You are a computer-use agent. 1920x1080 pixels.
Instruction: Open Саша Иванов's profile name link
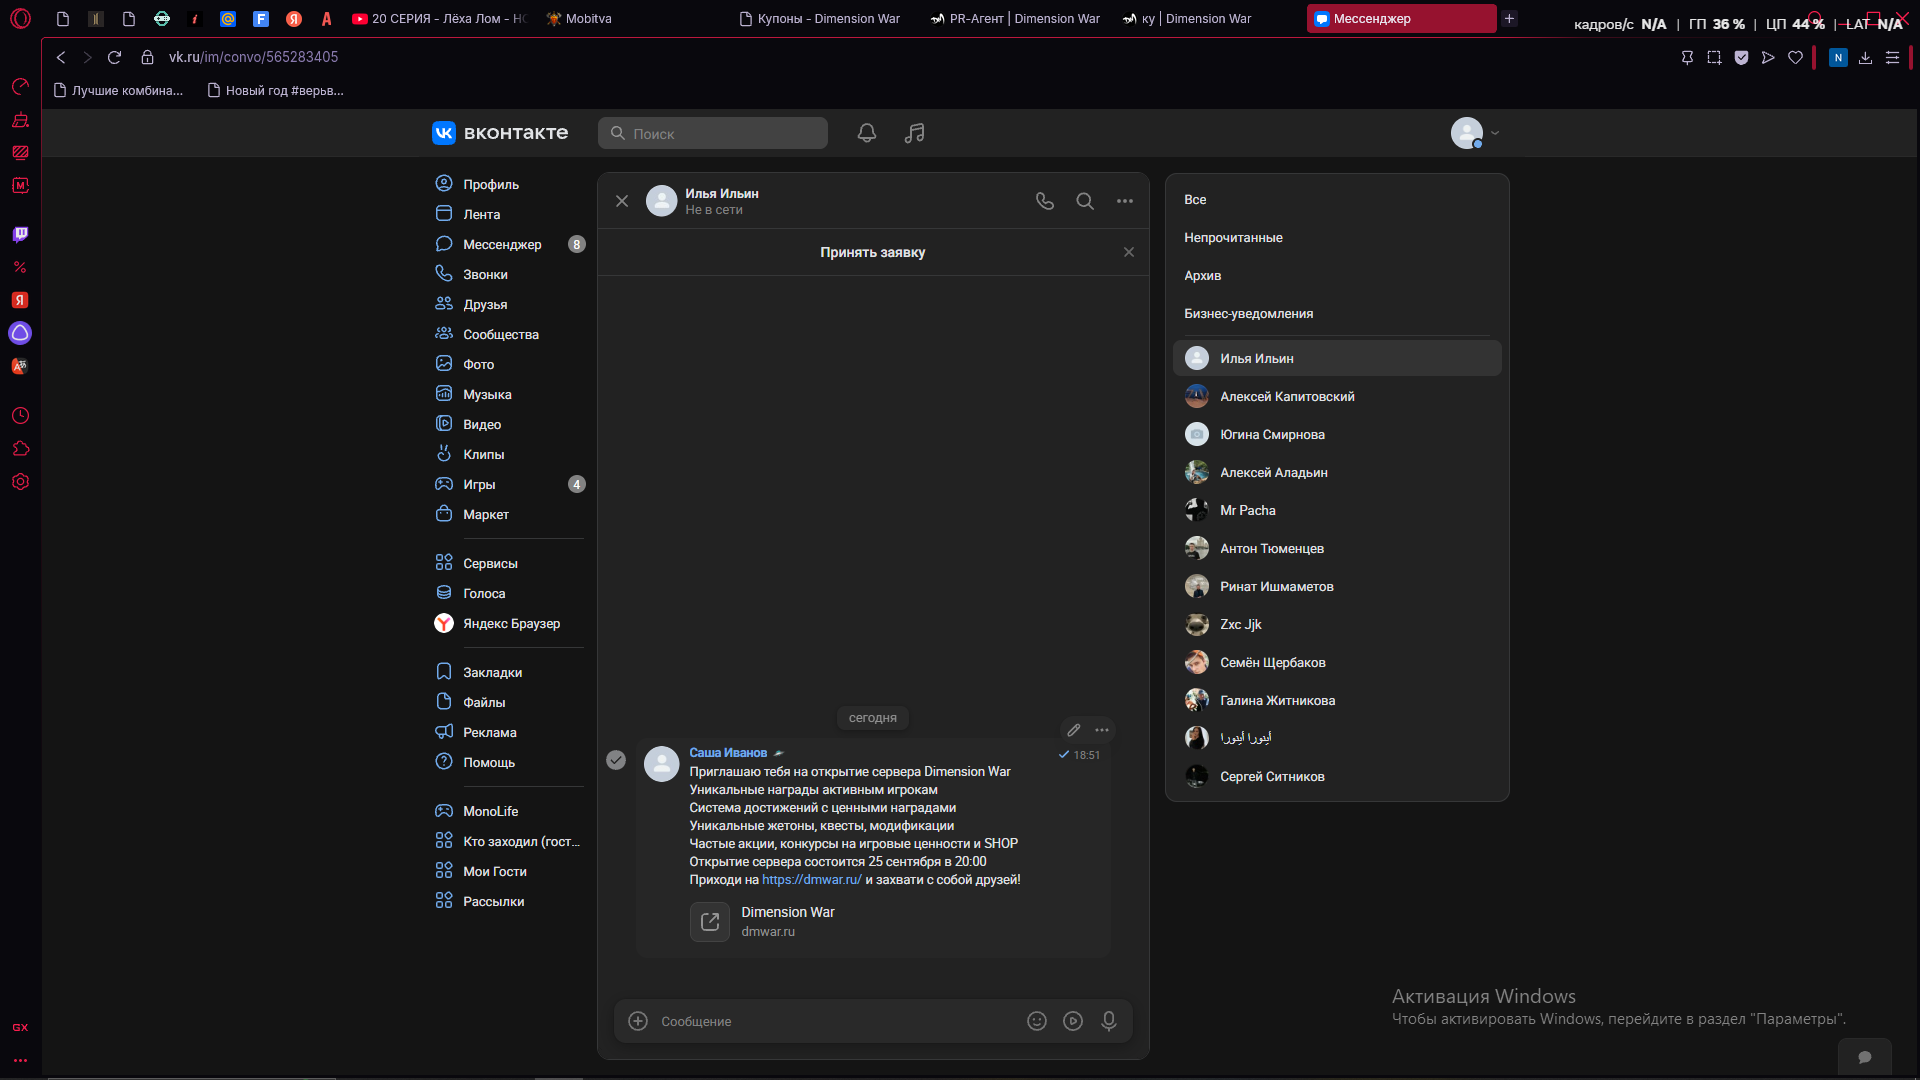pyautogui.click(x=728, y=753)
